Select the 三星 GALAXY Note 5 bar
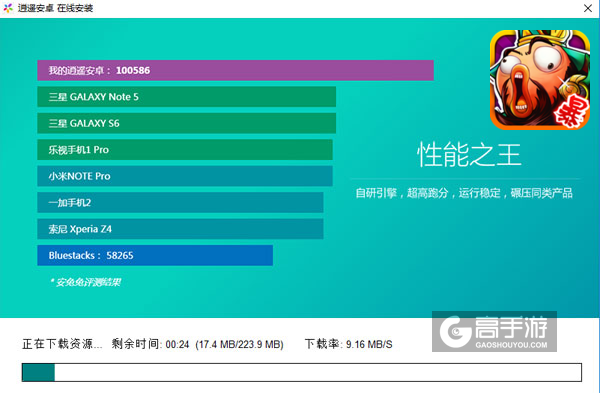The image size is (600, 393). pos(186,97)
